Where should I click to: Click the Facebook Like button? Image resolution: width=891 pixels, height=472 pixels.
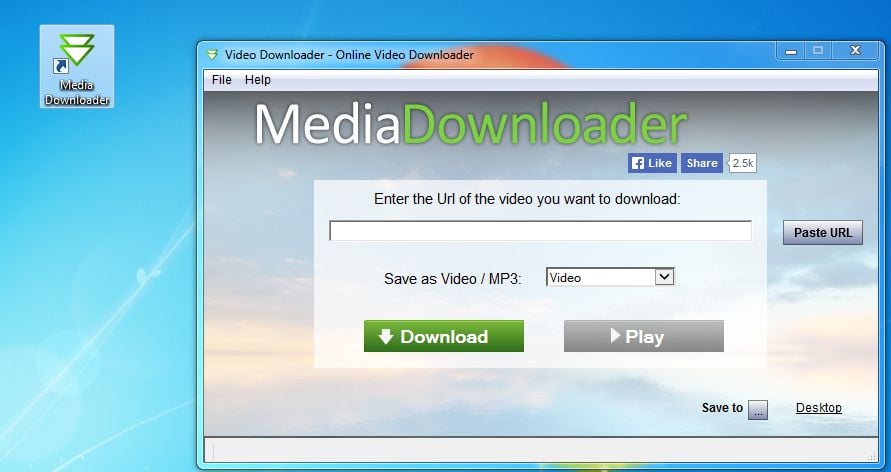tap(652, 164)
